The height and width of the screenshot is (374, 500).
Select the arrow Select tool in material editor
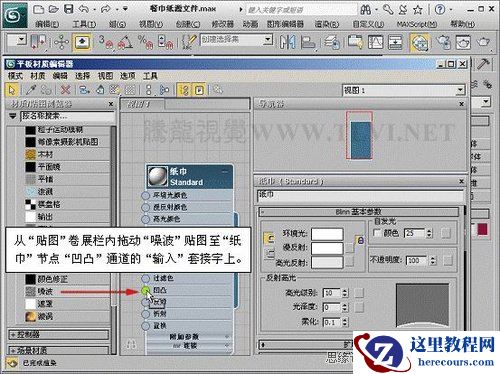(12, 90)
